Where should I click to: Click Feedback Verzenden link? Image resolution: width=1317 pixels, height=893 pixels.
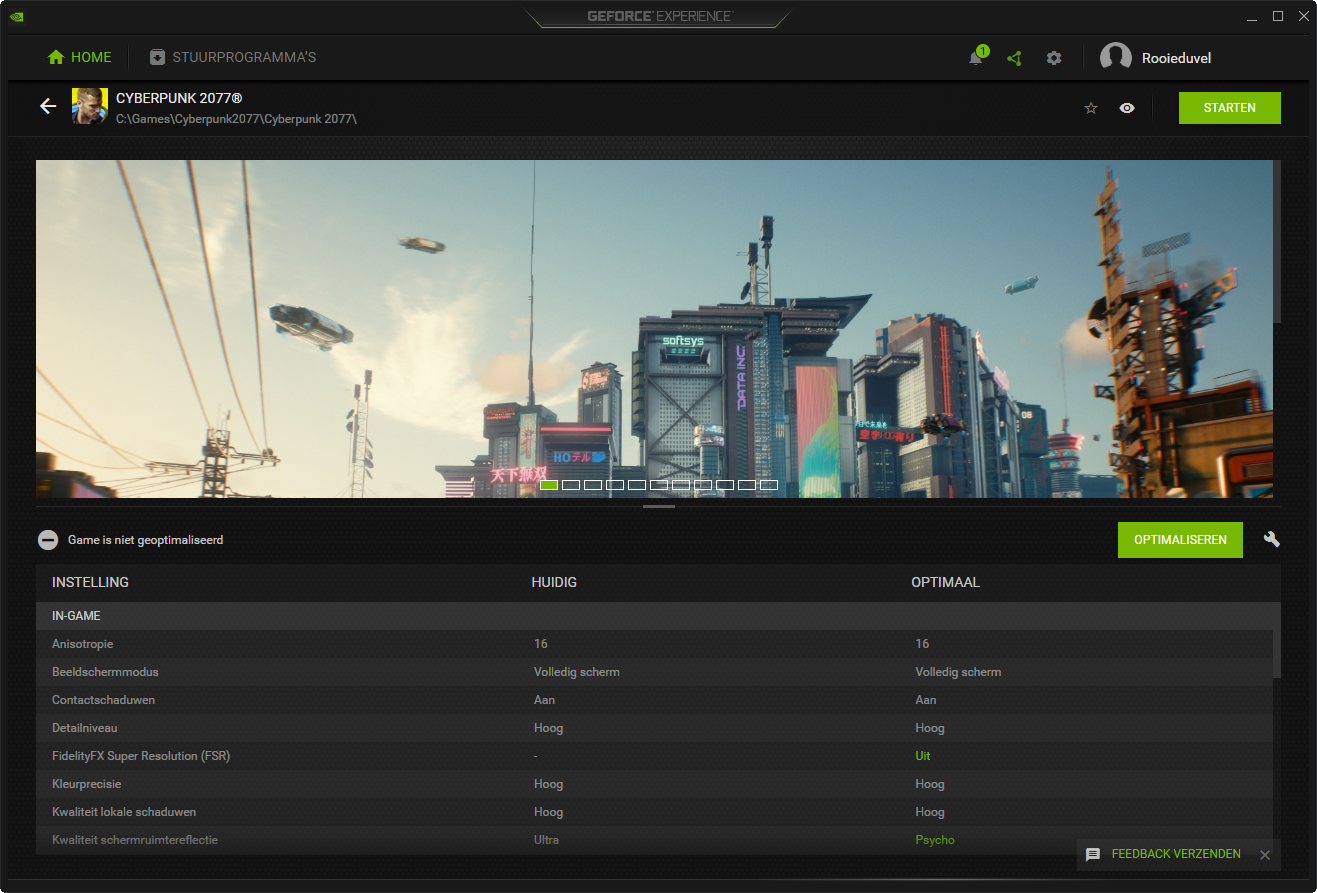pyautogui.click(x=1175, y=854)
